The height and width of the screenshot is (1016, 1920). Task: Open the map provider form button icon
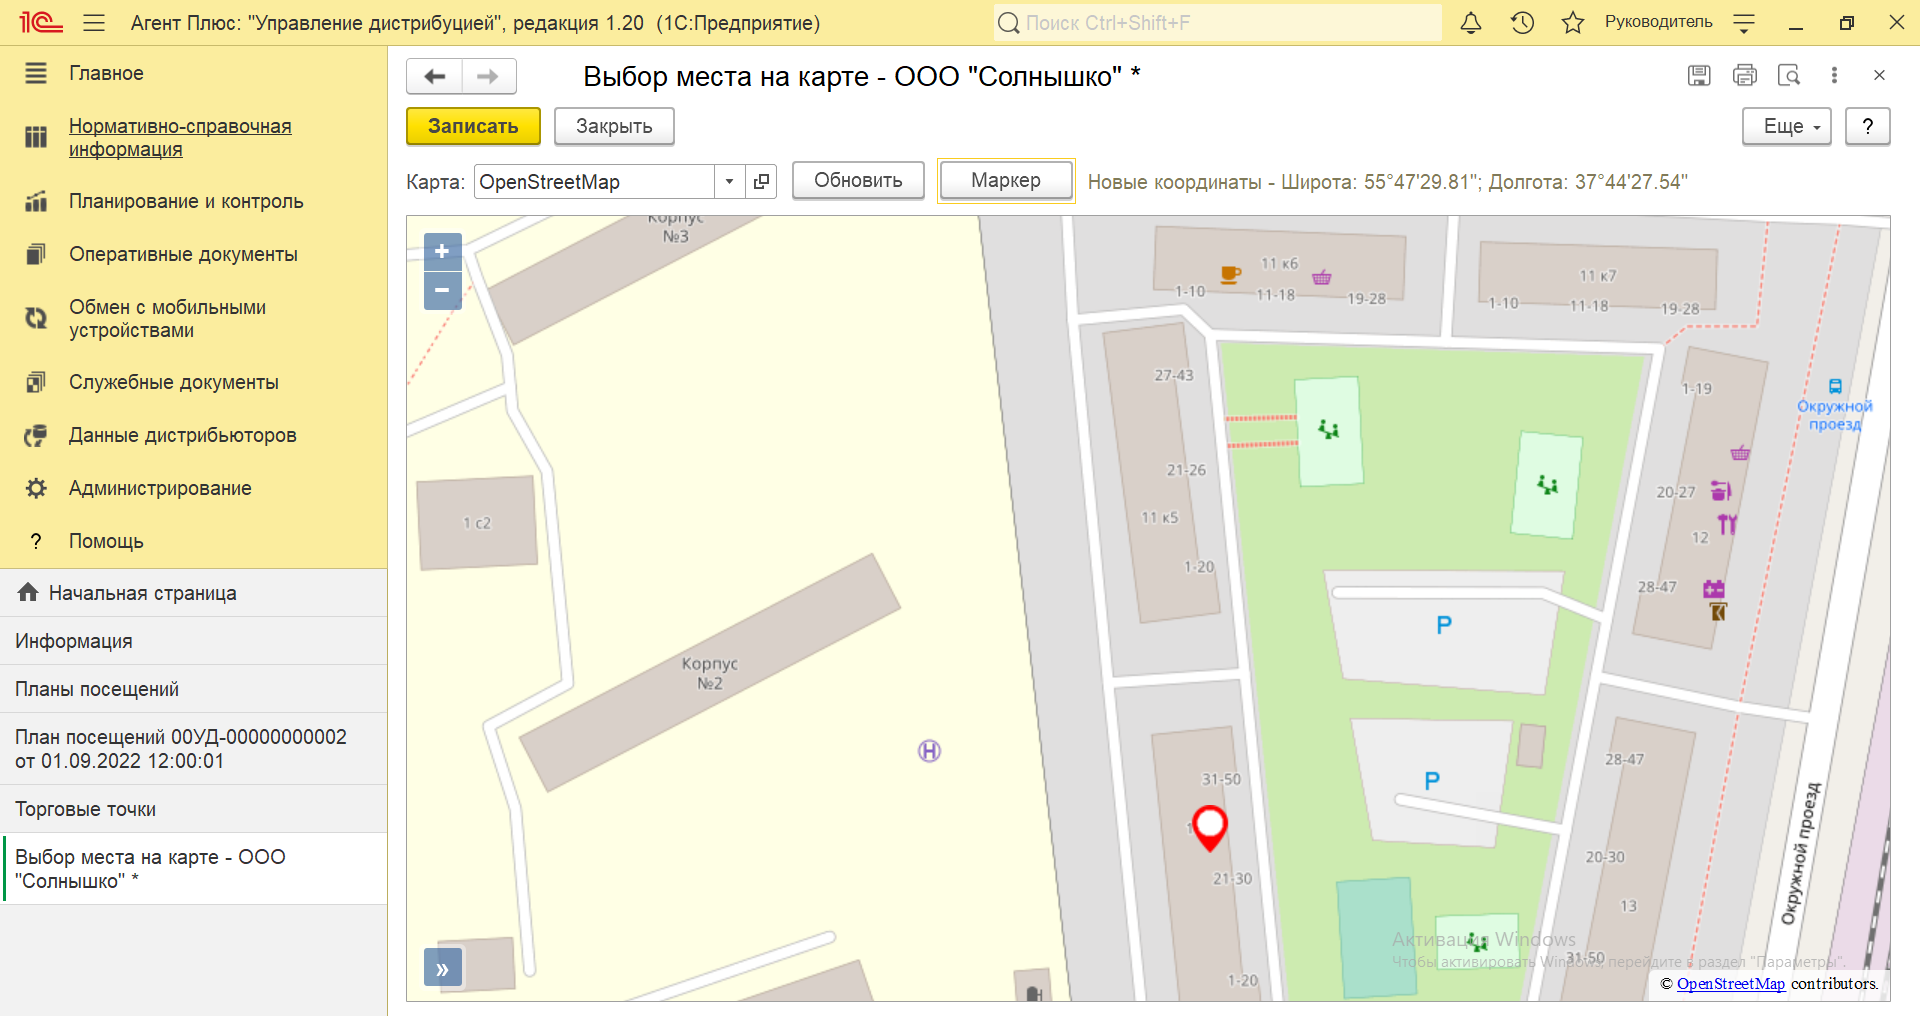[x=761, y=182]
